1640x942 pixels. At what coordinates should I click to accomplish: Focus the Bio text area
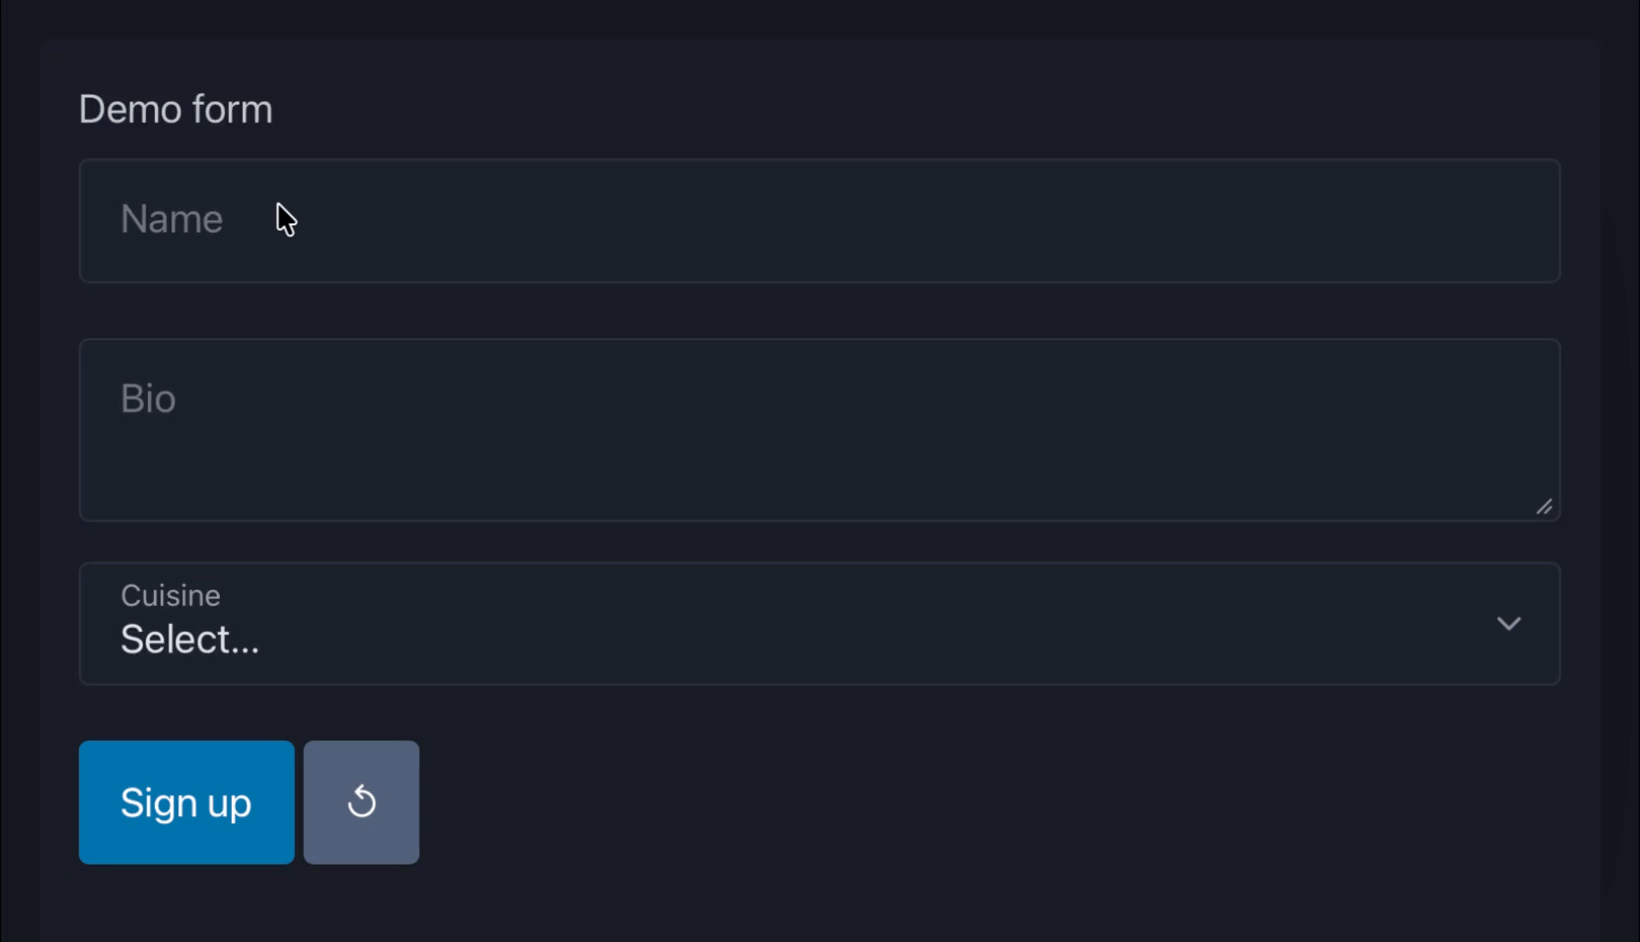pos(819,430)
